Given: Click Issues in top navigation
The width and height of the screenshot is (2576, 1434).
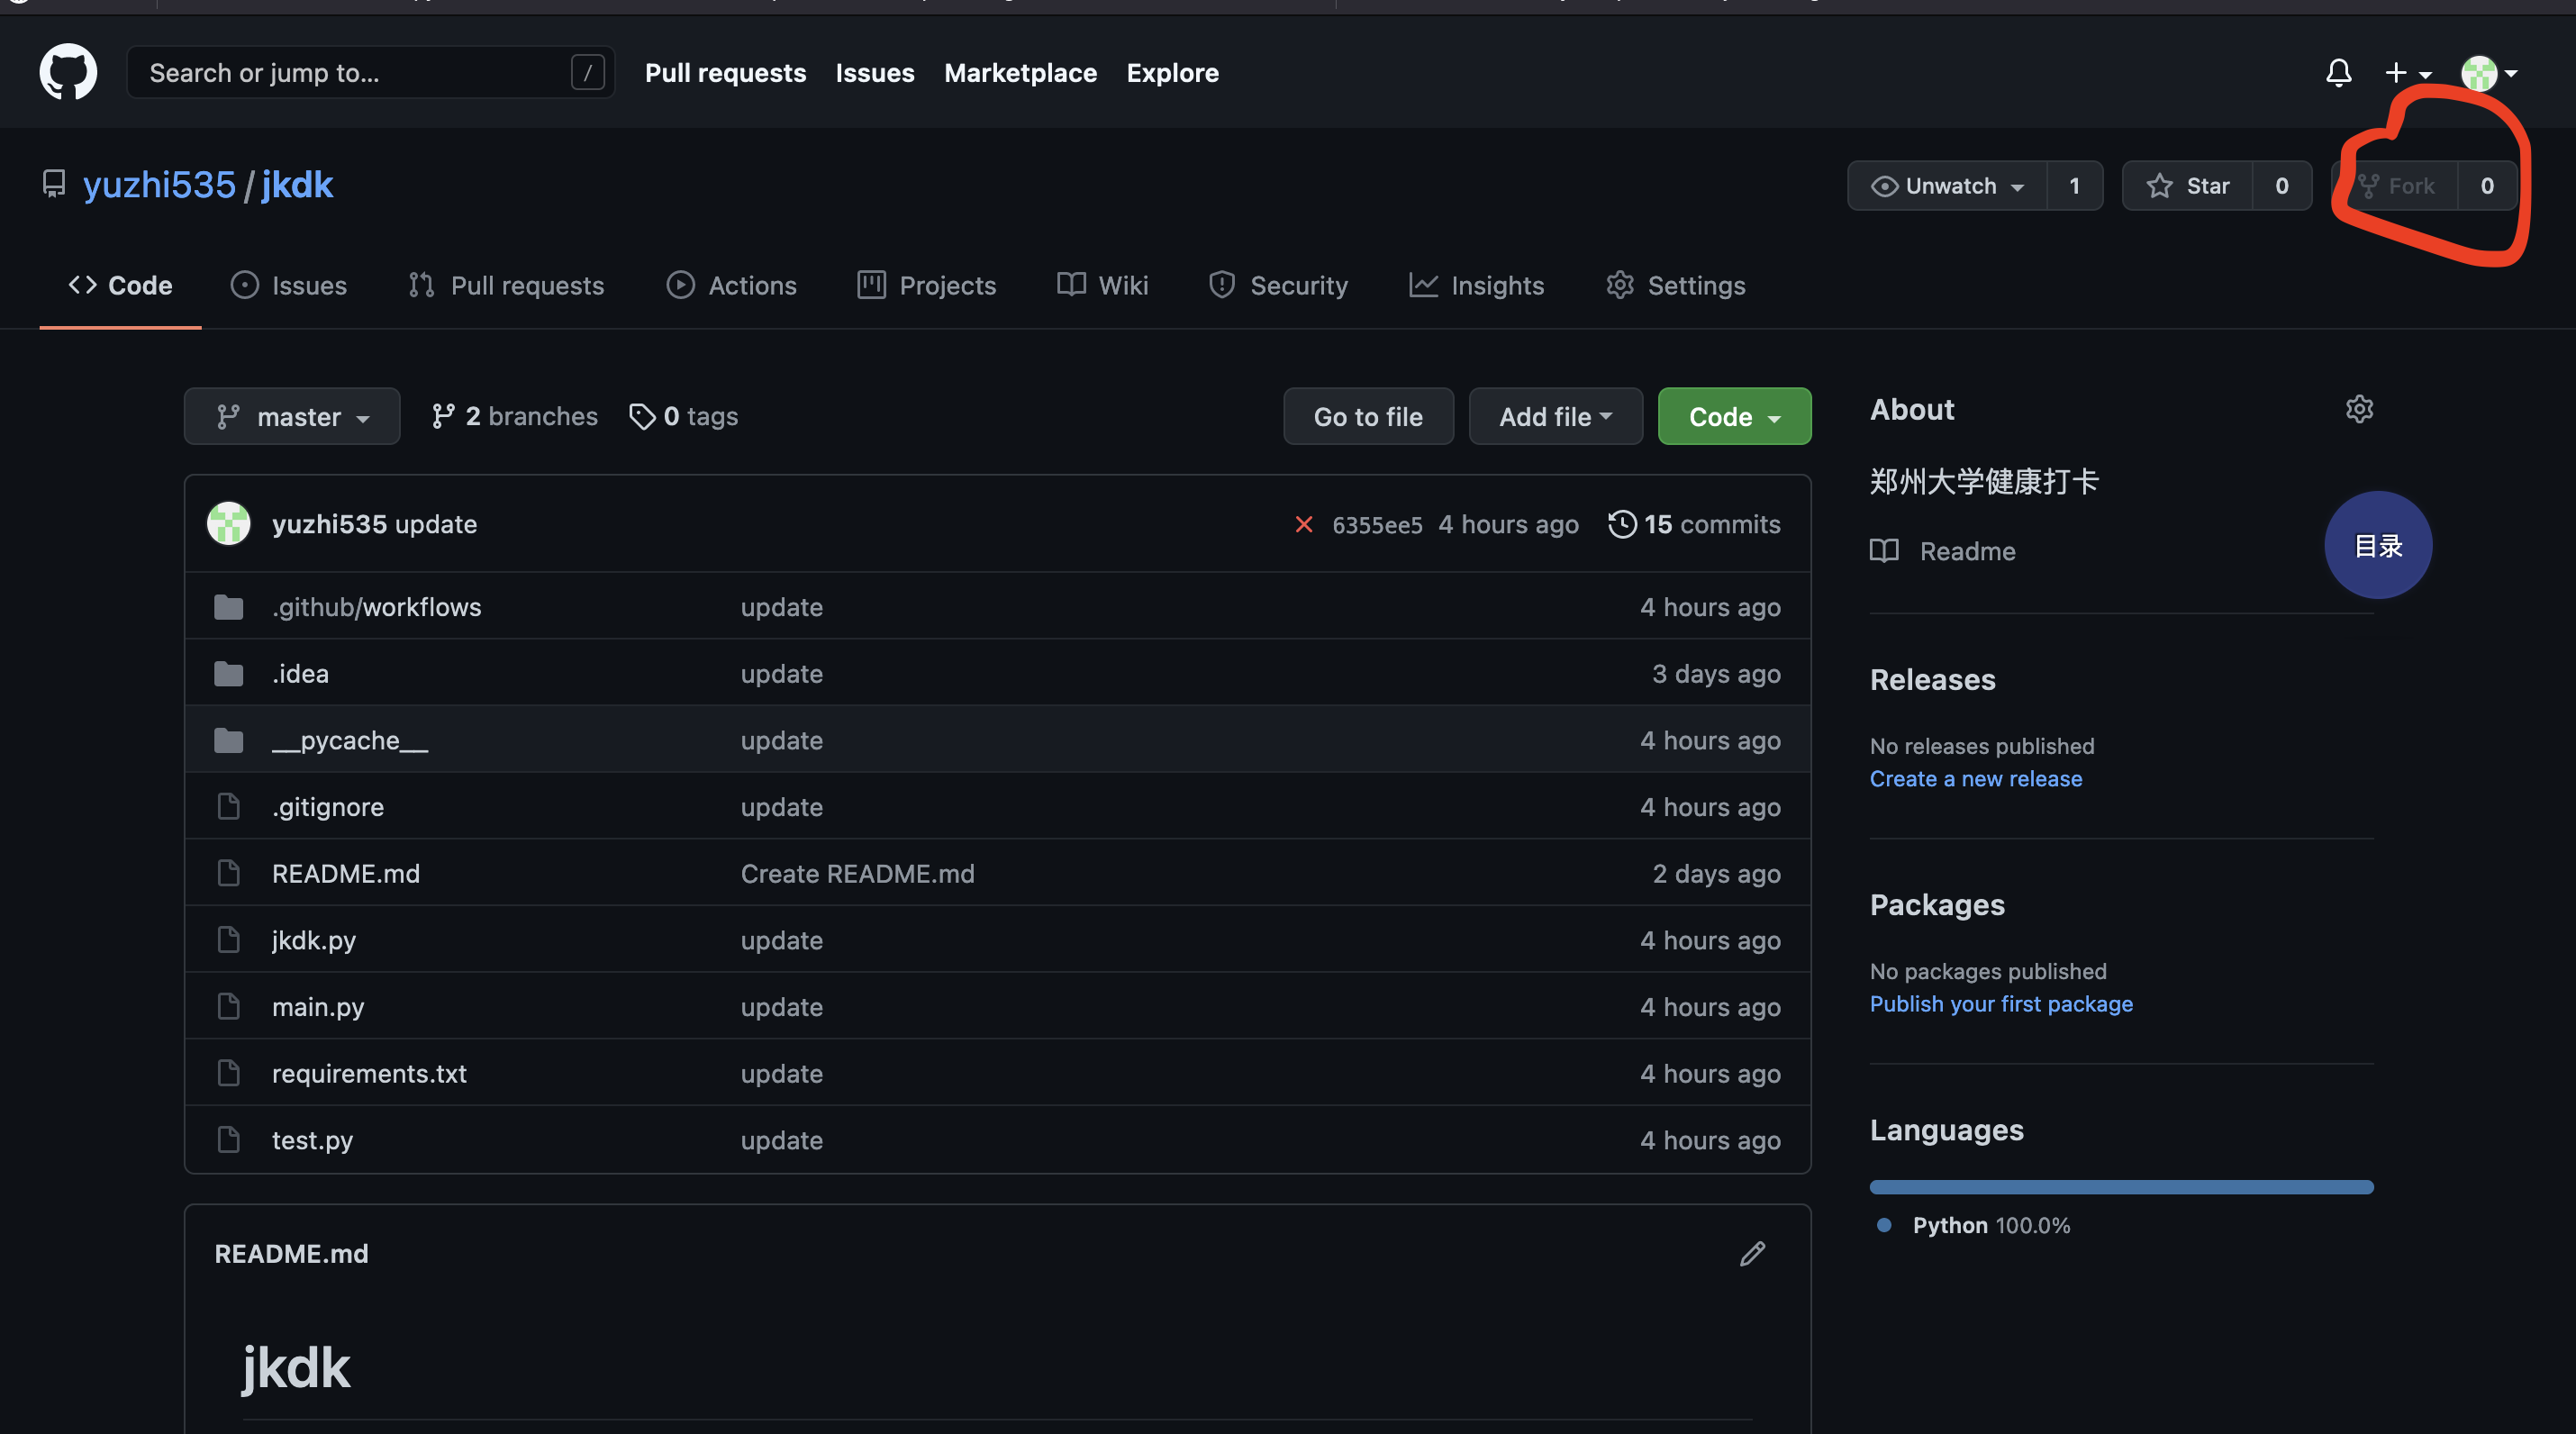Looking at the screenshot, I should pos(875,73).
